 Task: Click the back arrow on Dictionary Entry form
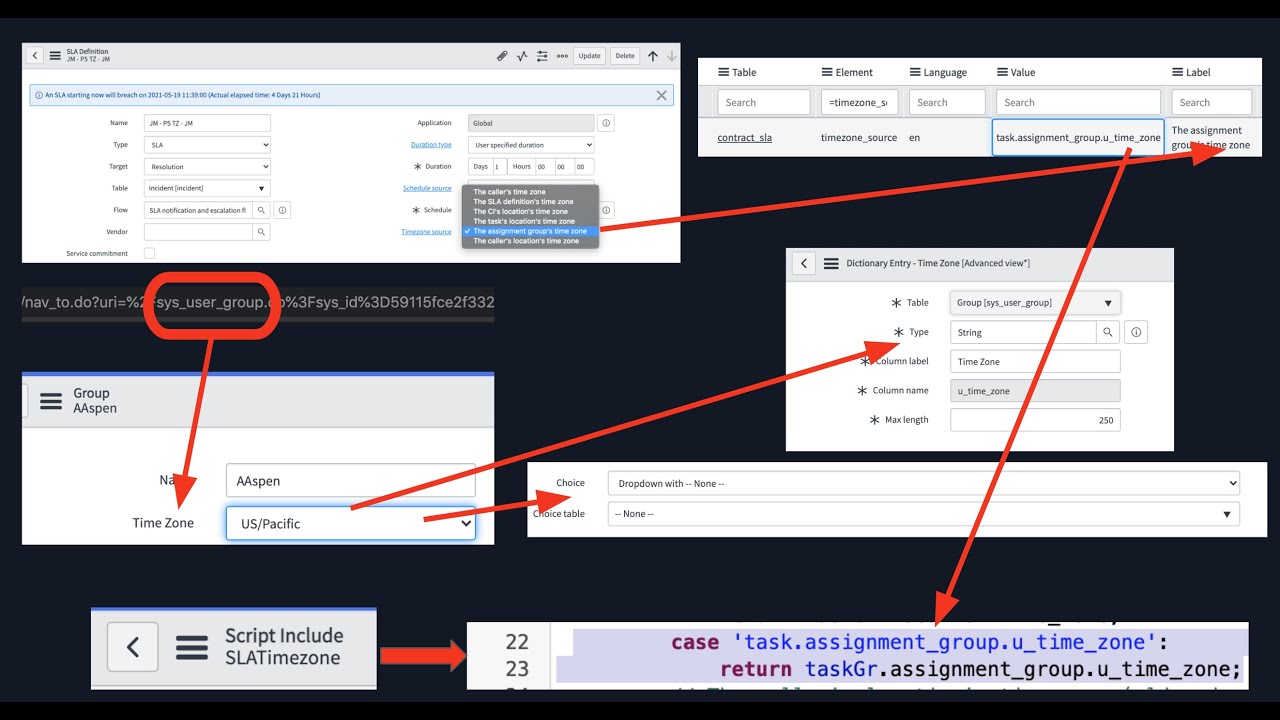tap(804, 263)
